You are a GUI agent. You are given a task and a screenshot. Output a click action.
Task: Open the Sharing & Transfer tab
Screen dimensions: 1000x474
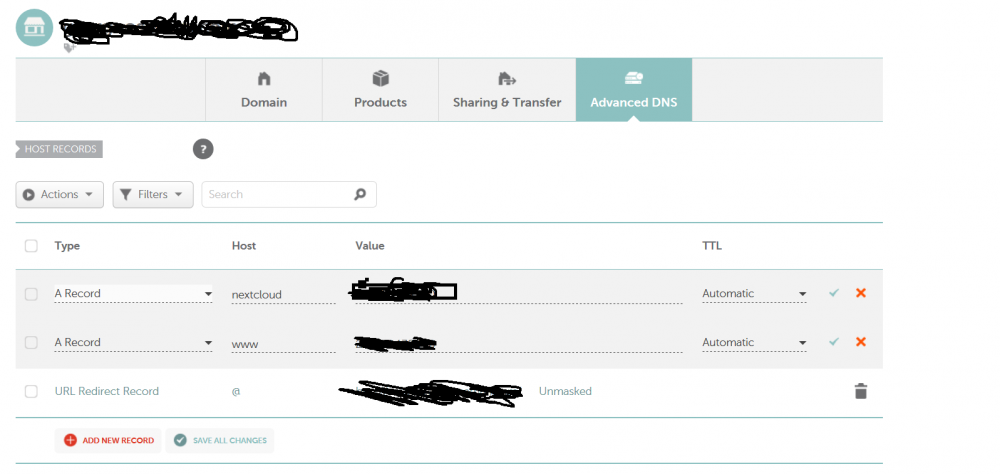507,90
